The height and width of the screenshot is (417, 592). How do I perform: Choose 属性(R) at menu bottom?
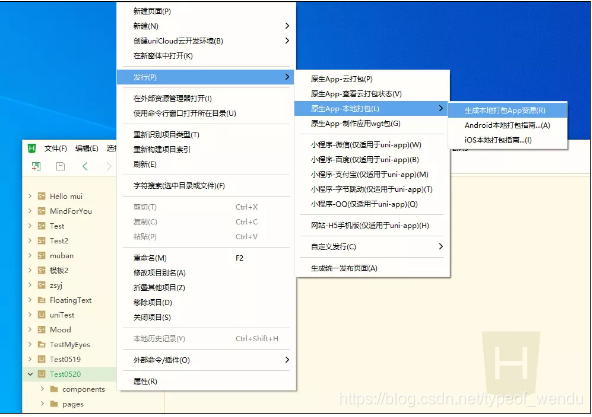click(207, 381)
